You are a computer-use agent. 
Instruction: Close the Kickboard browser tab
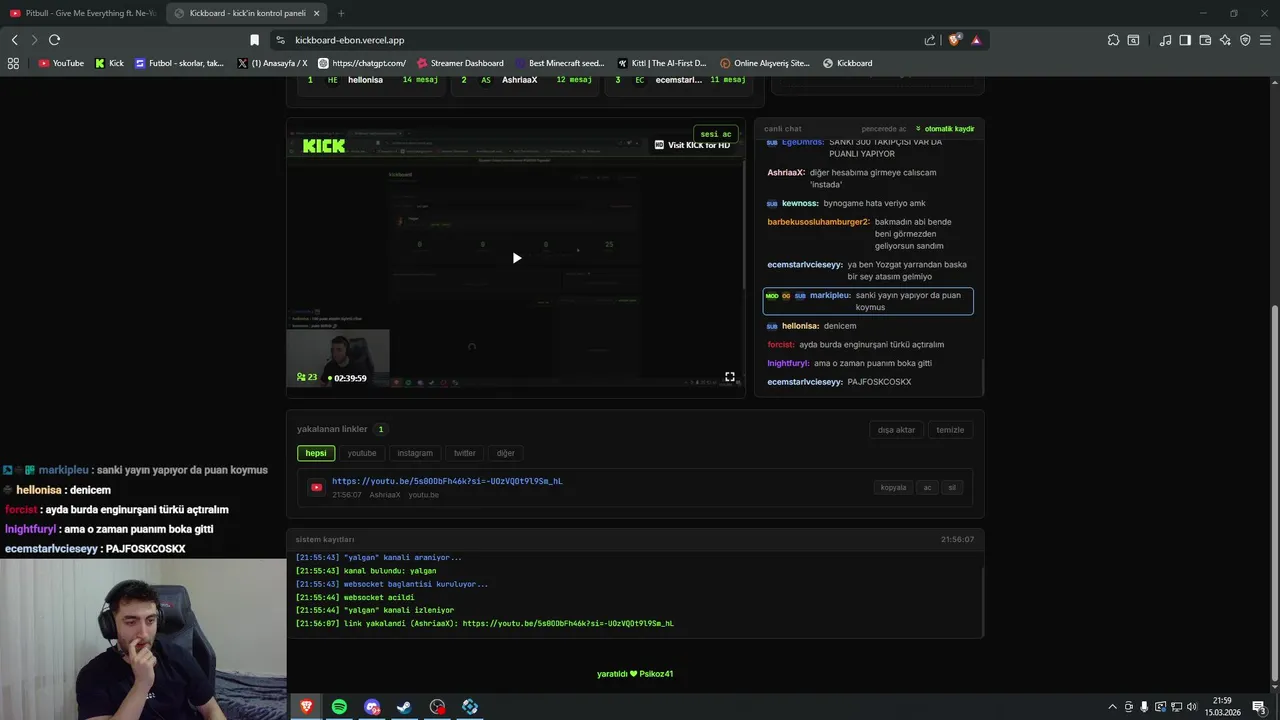coord(316,13)
